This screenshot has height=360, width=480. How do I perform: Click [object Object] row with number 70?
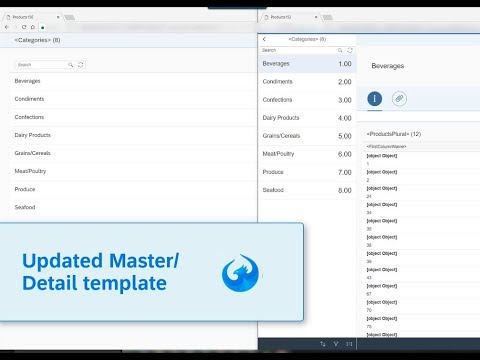[x=422, y=306]
